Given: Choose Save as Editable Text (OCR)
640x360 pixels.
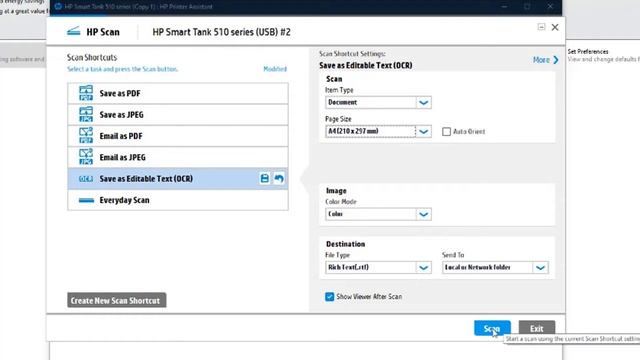Looking at the screenshot, I should [x=178, y=178].
